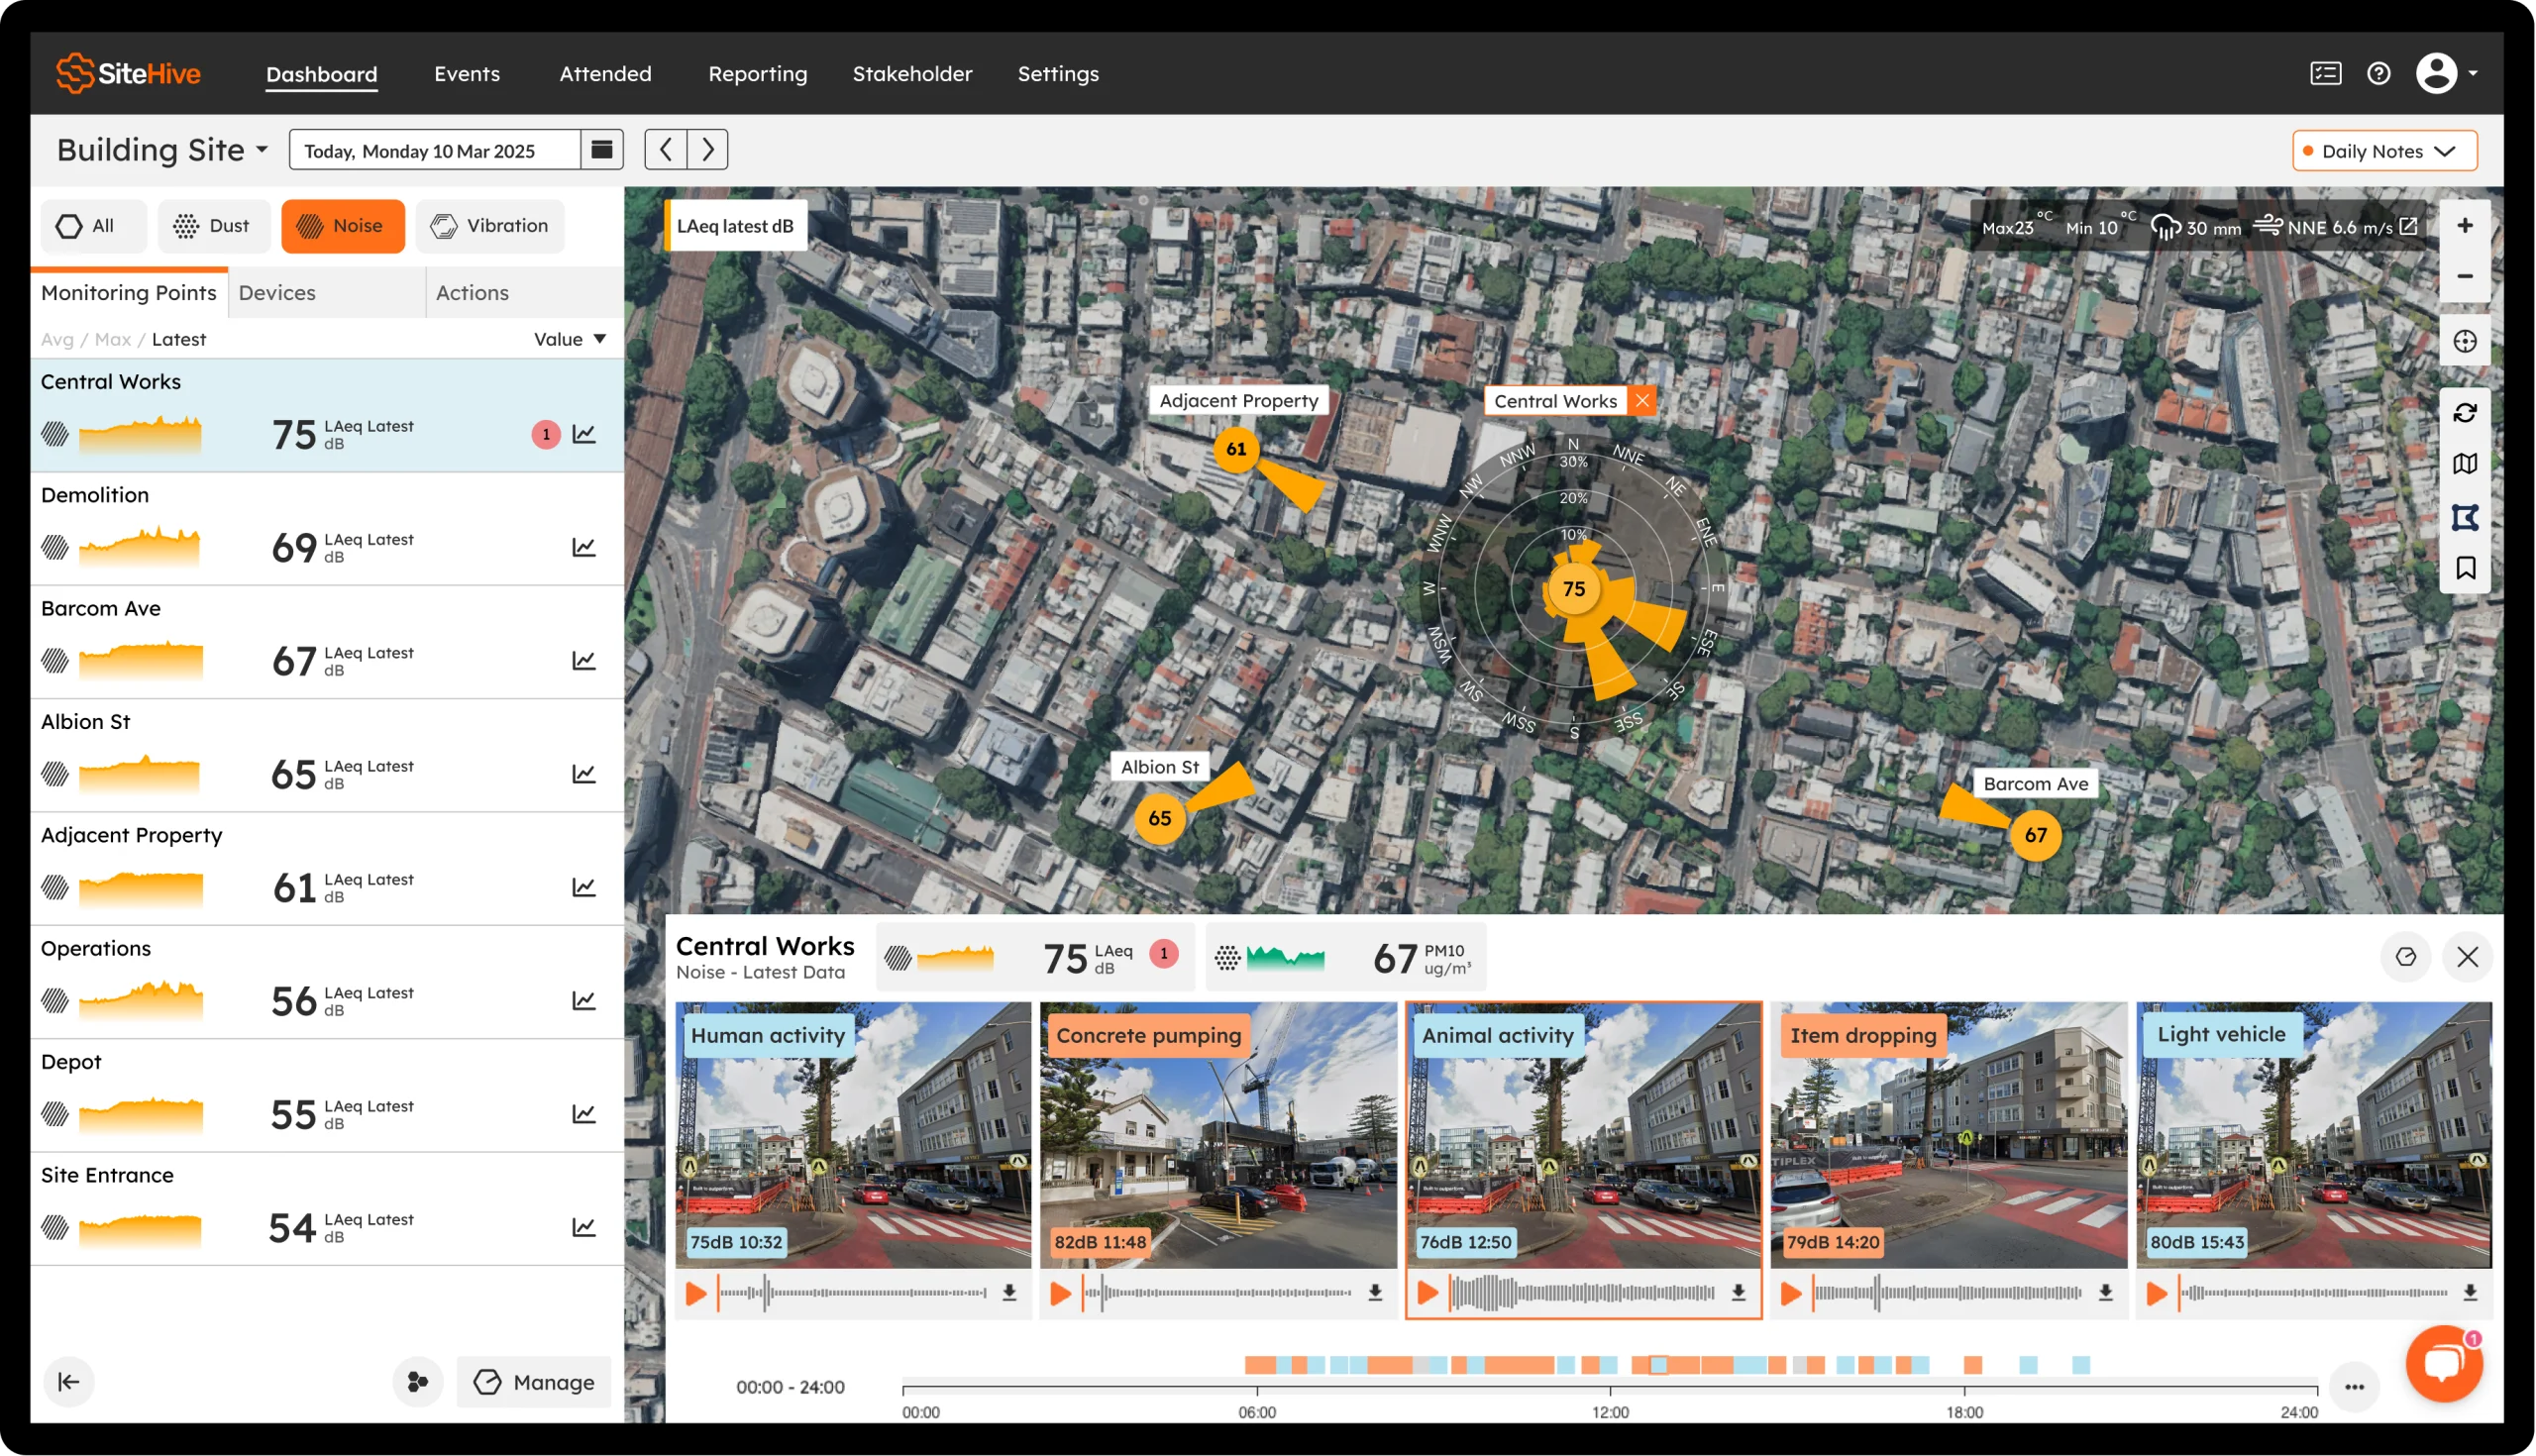
Task: Toggle the Noise sensor filter
Action: pyautogui.click(x=343, y=226)
